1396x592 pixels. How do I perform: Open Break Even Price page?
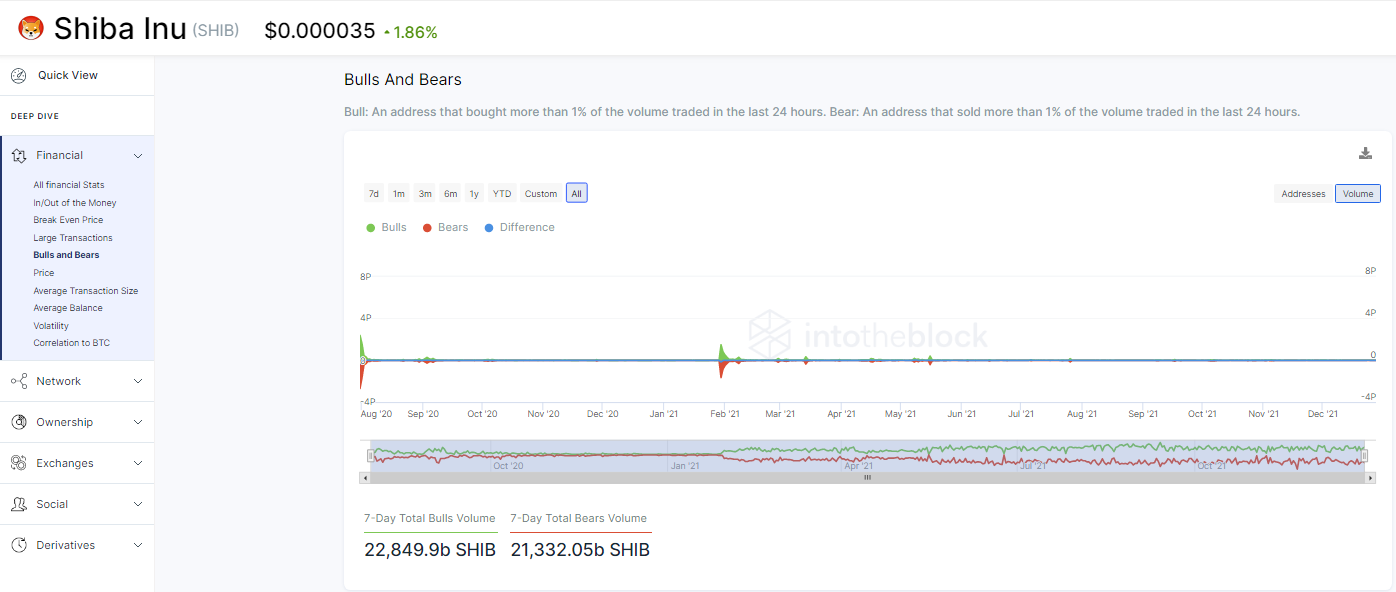coord(68,220)
